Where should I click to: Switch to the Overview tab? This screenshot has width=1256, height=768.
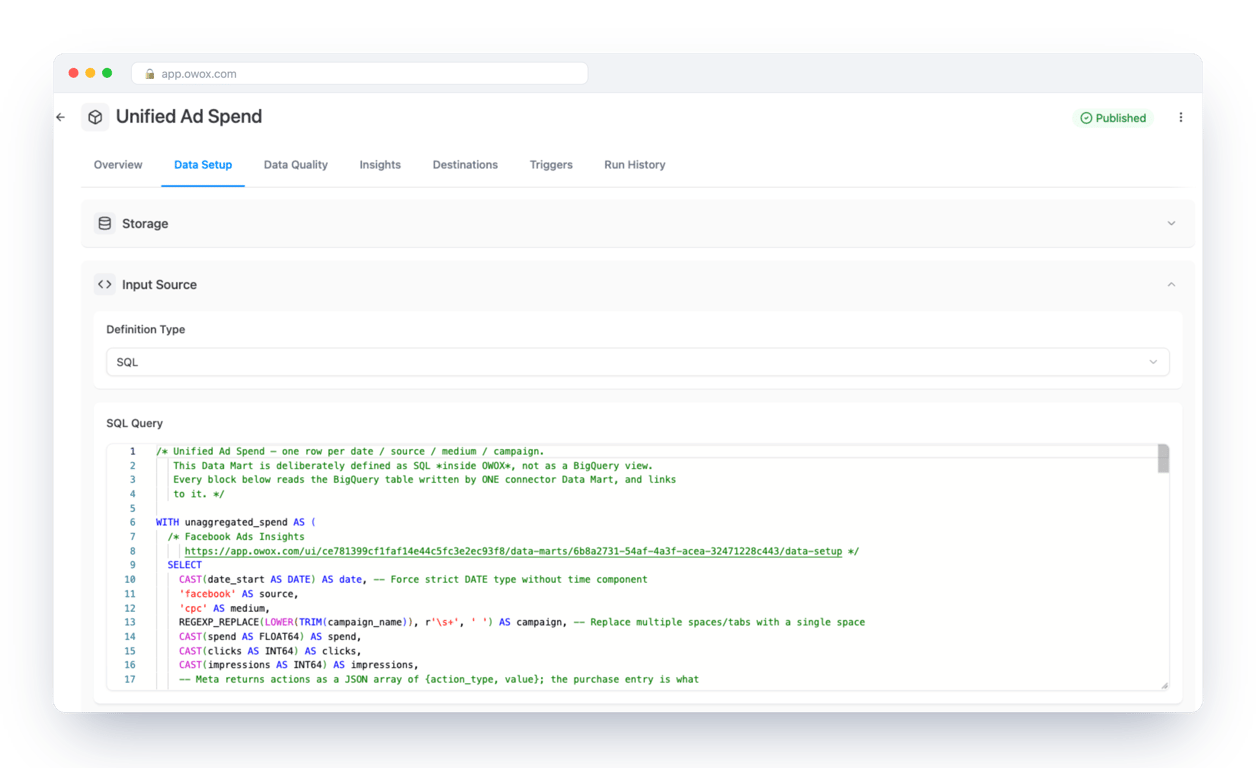118,165
